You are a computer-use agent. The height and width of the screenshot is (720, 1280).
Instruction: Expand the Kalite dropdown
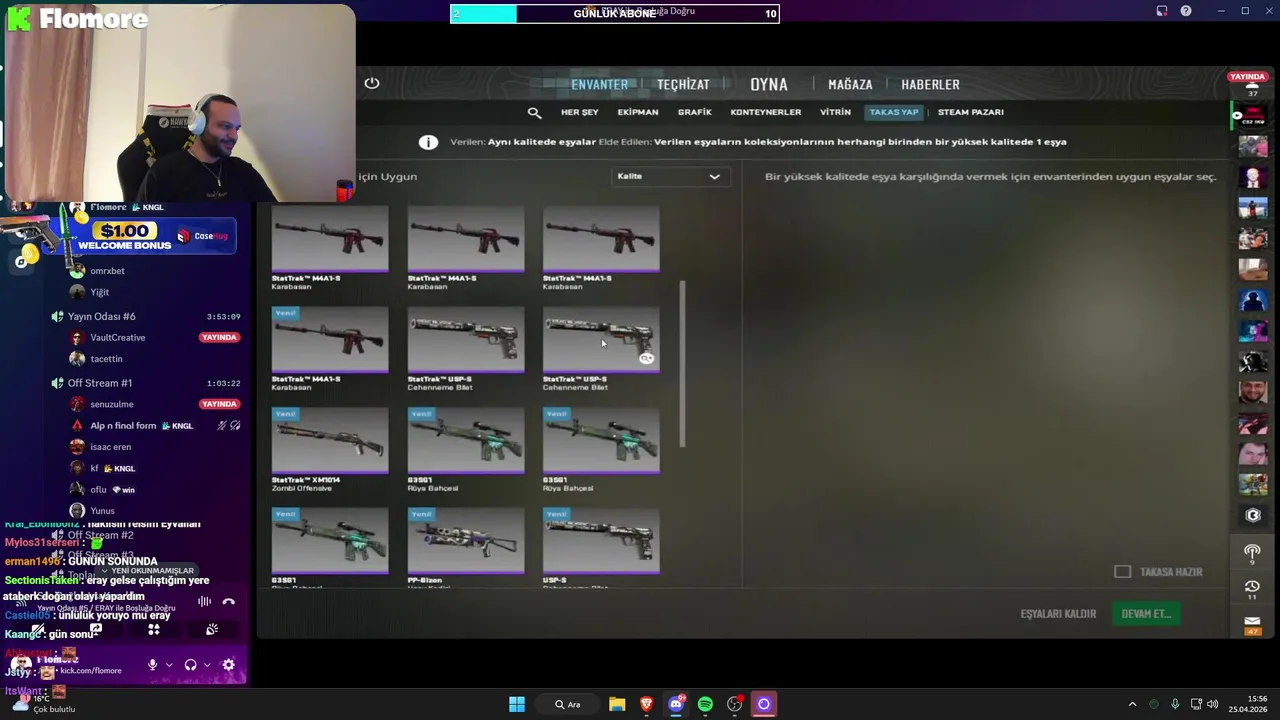pos(669,176)
